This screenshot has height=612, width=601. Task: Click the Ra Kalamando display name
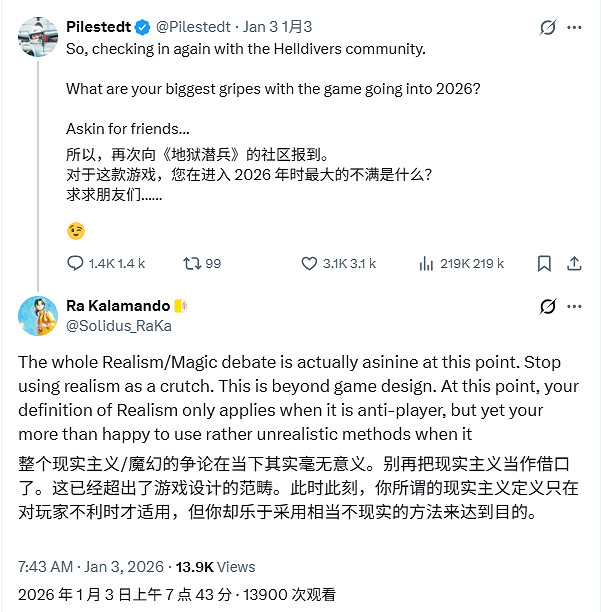117,306
